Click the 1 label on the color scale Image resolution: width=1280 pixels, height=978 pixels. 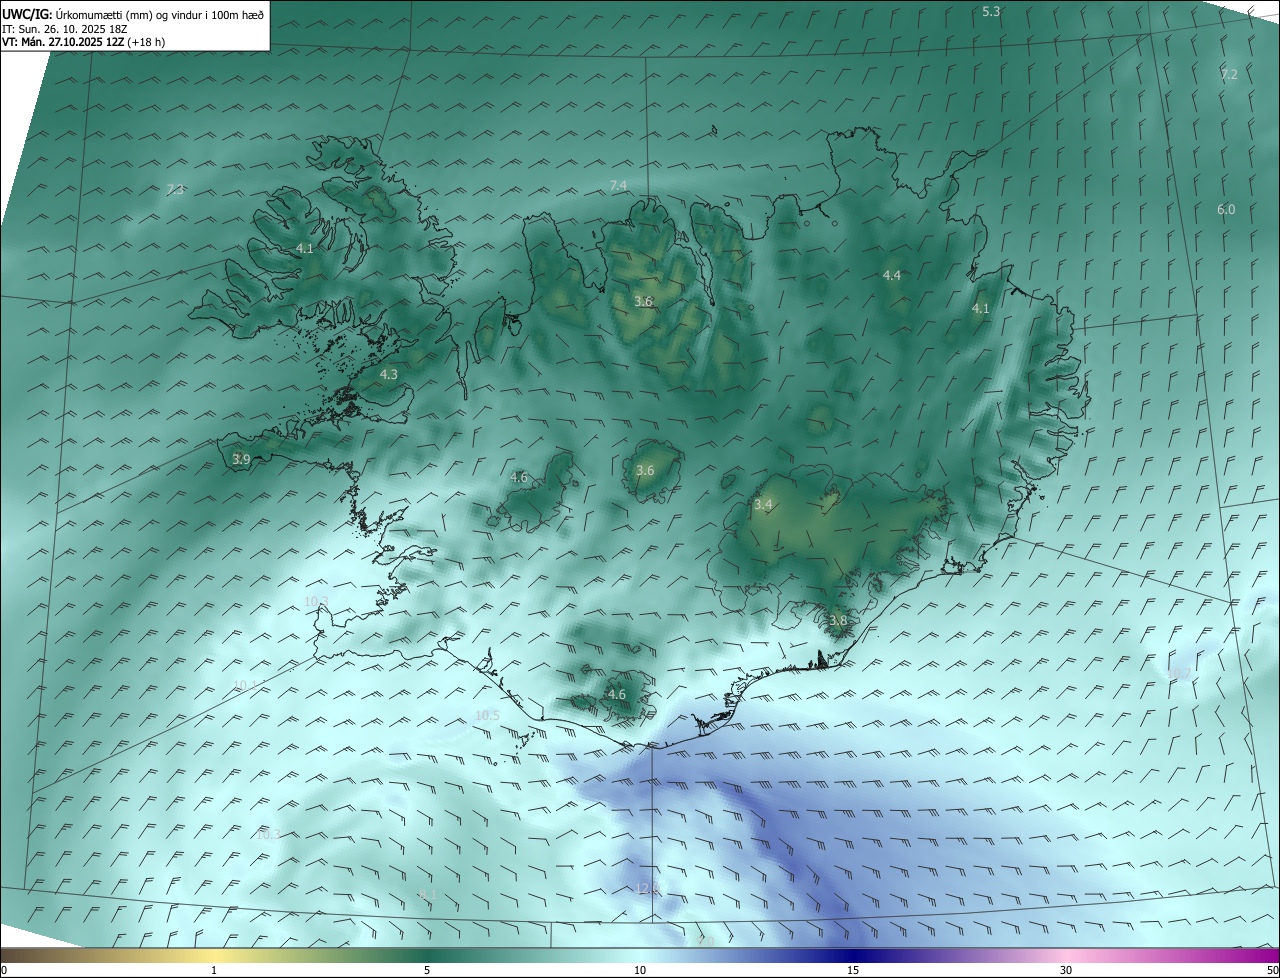click(x=214, y=970)
